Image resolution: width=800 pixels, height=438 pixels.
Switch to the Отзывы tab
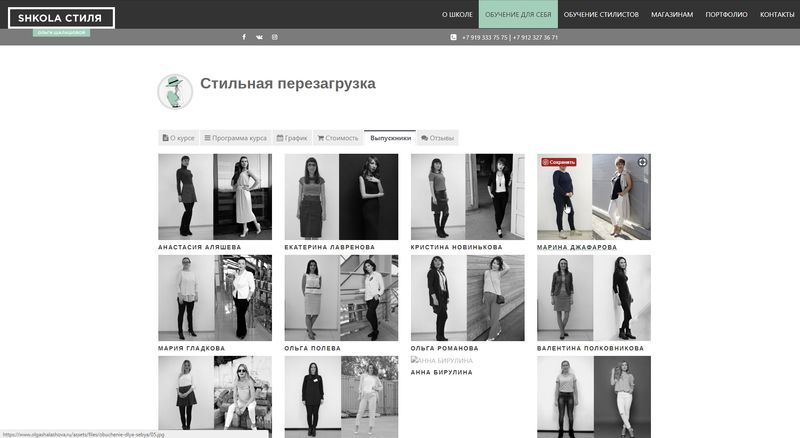pos(437,138)
